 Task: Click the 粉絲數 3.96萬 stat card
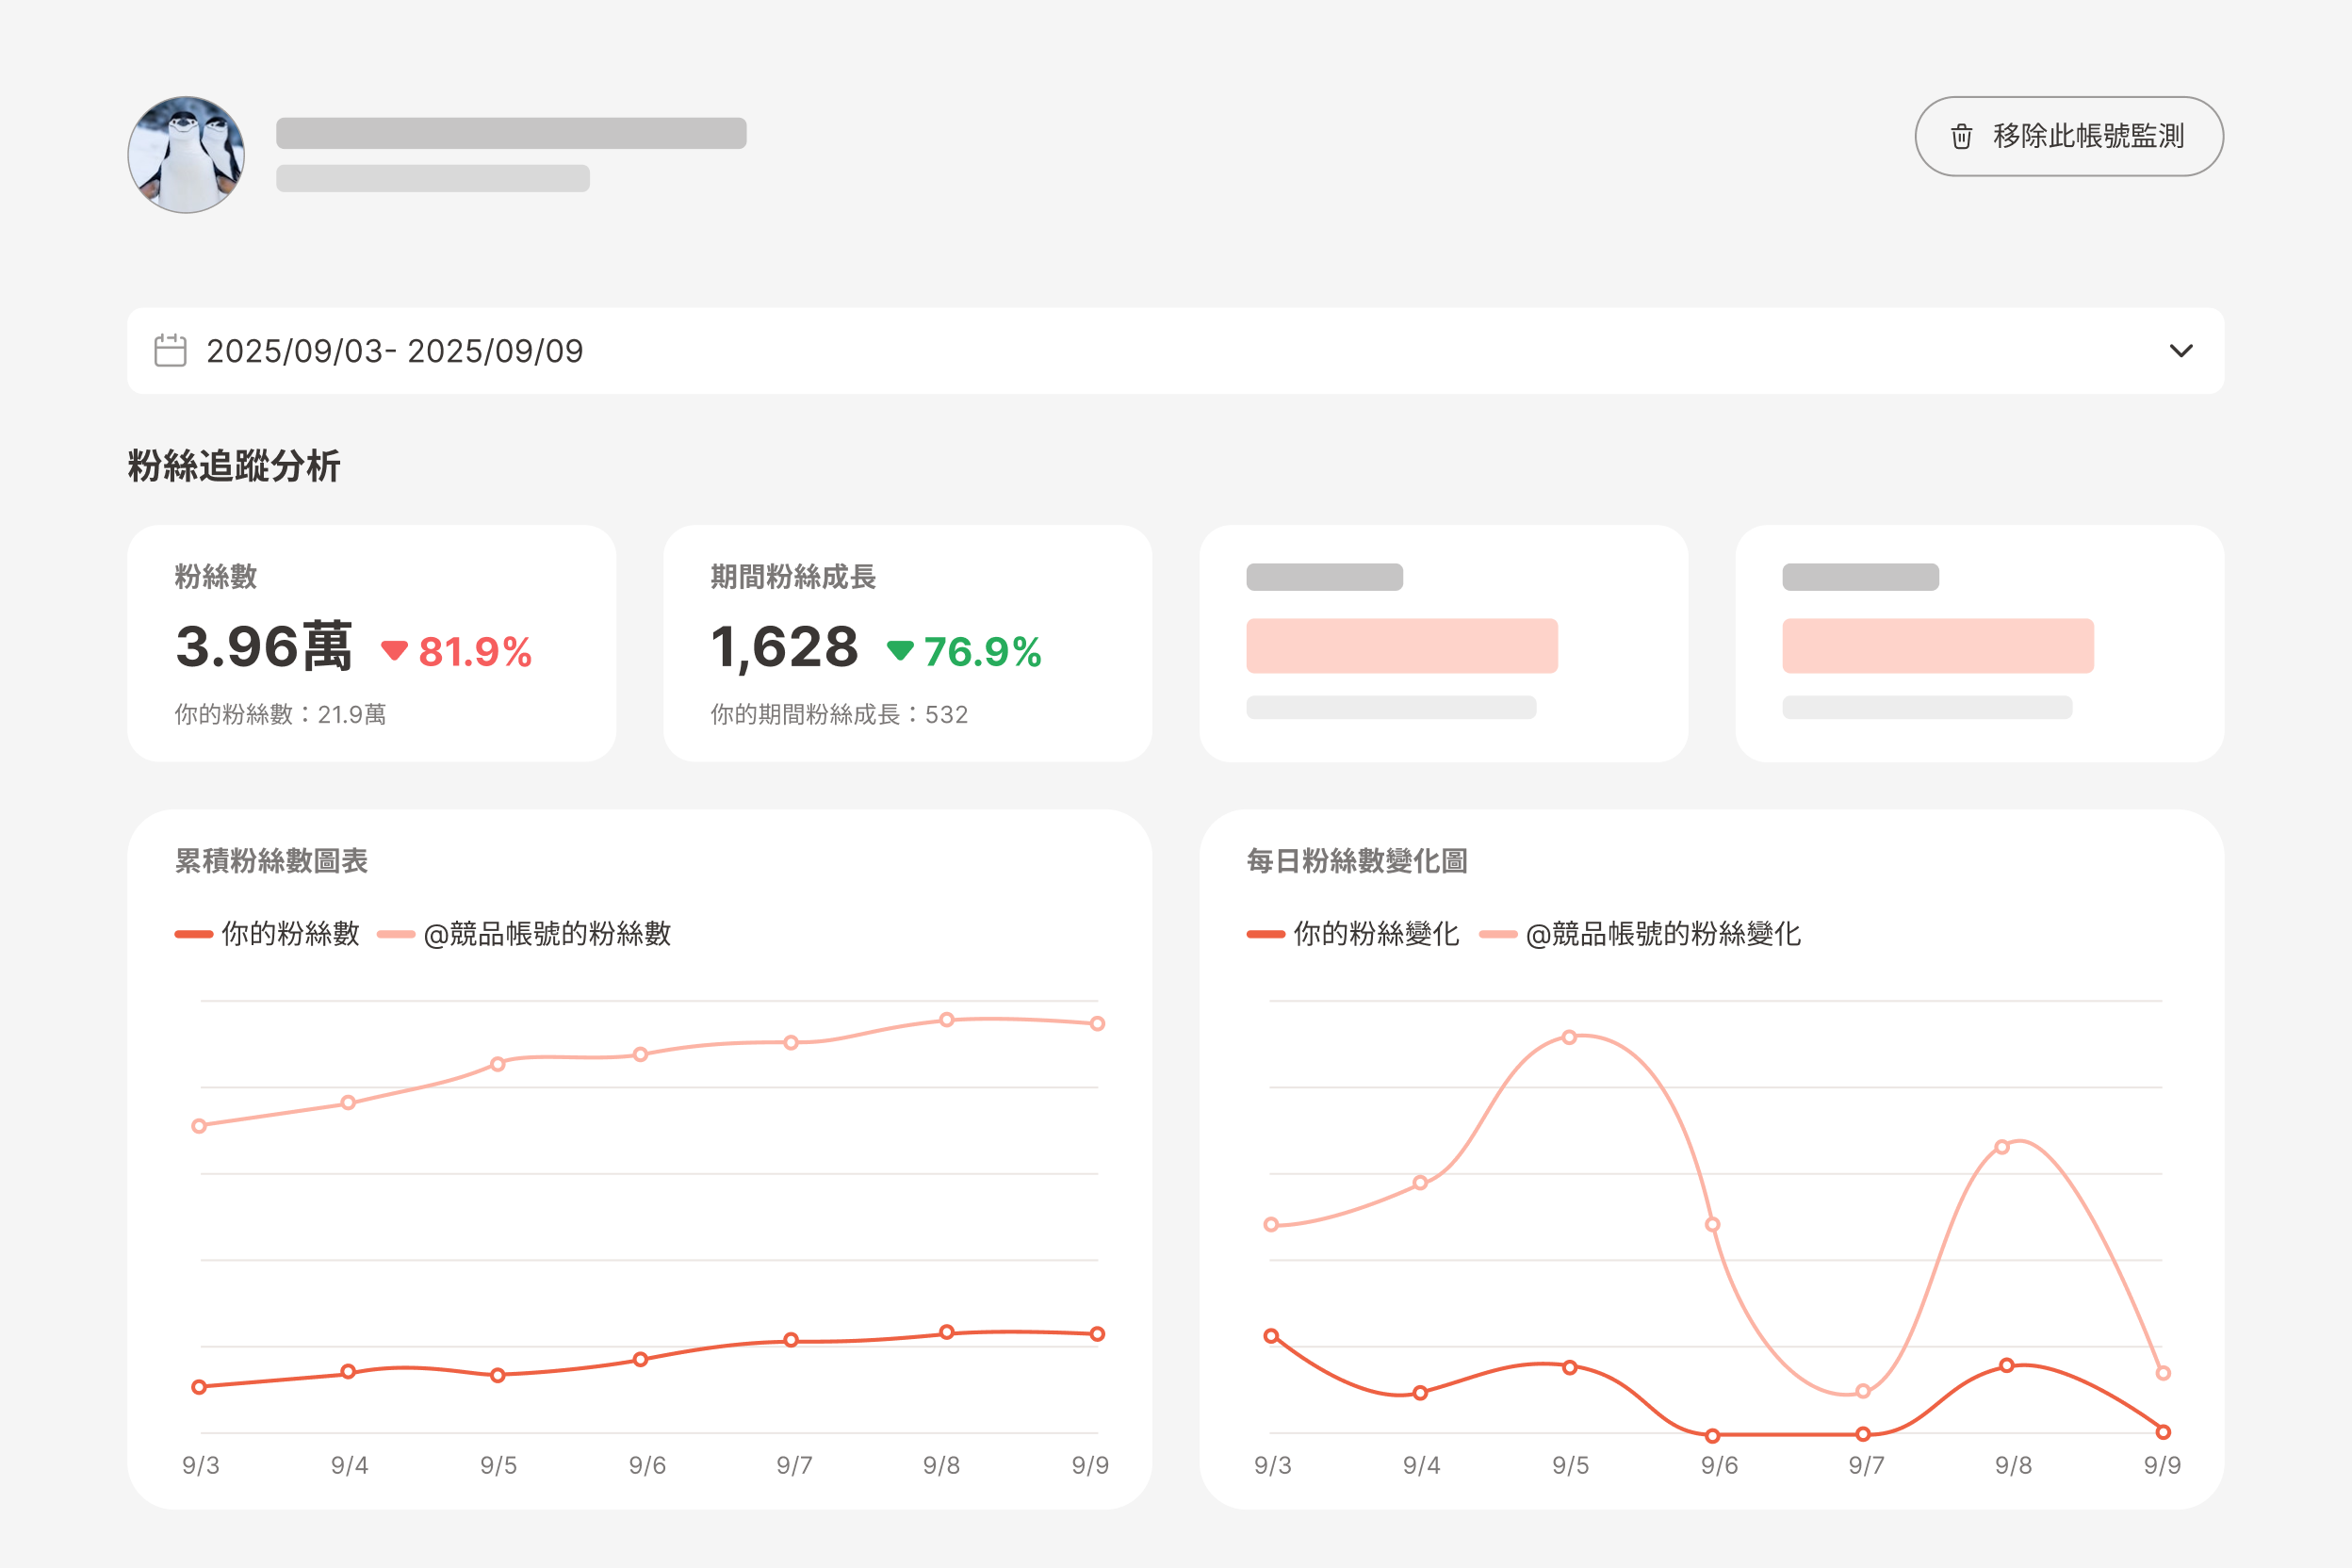371,643
